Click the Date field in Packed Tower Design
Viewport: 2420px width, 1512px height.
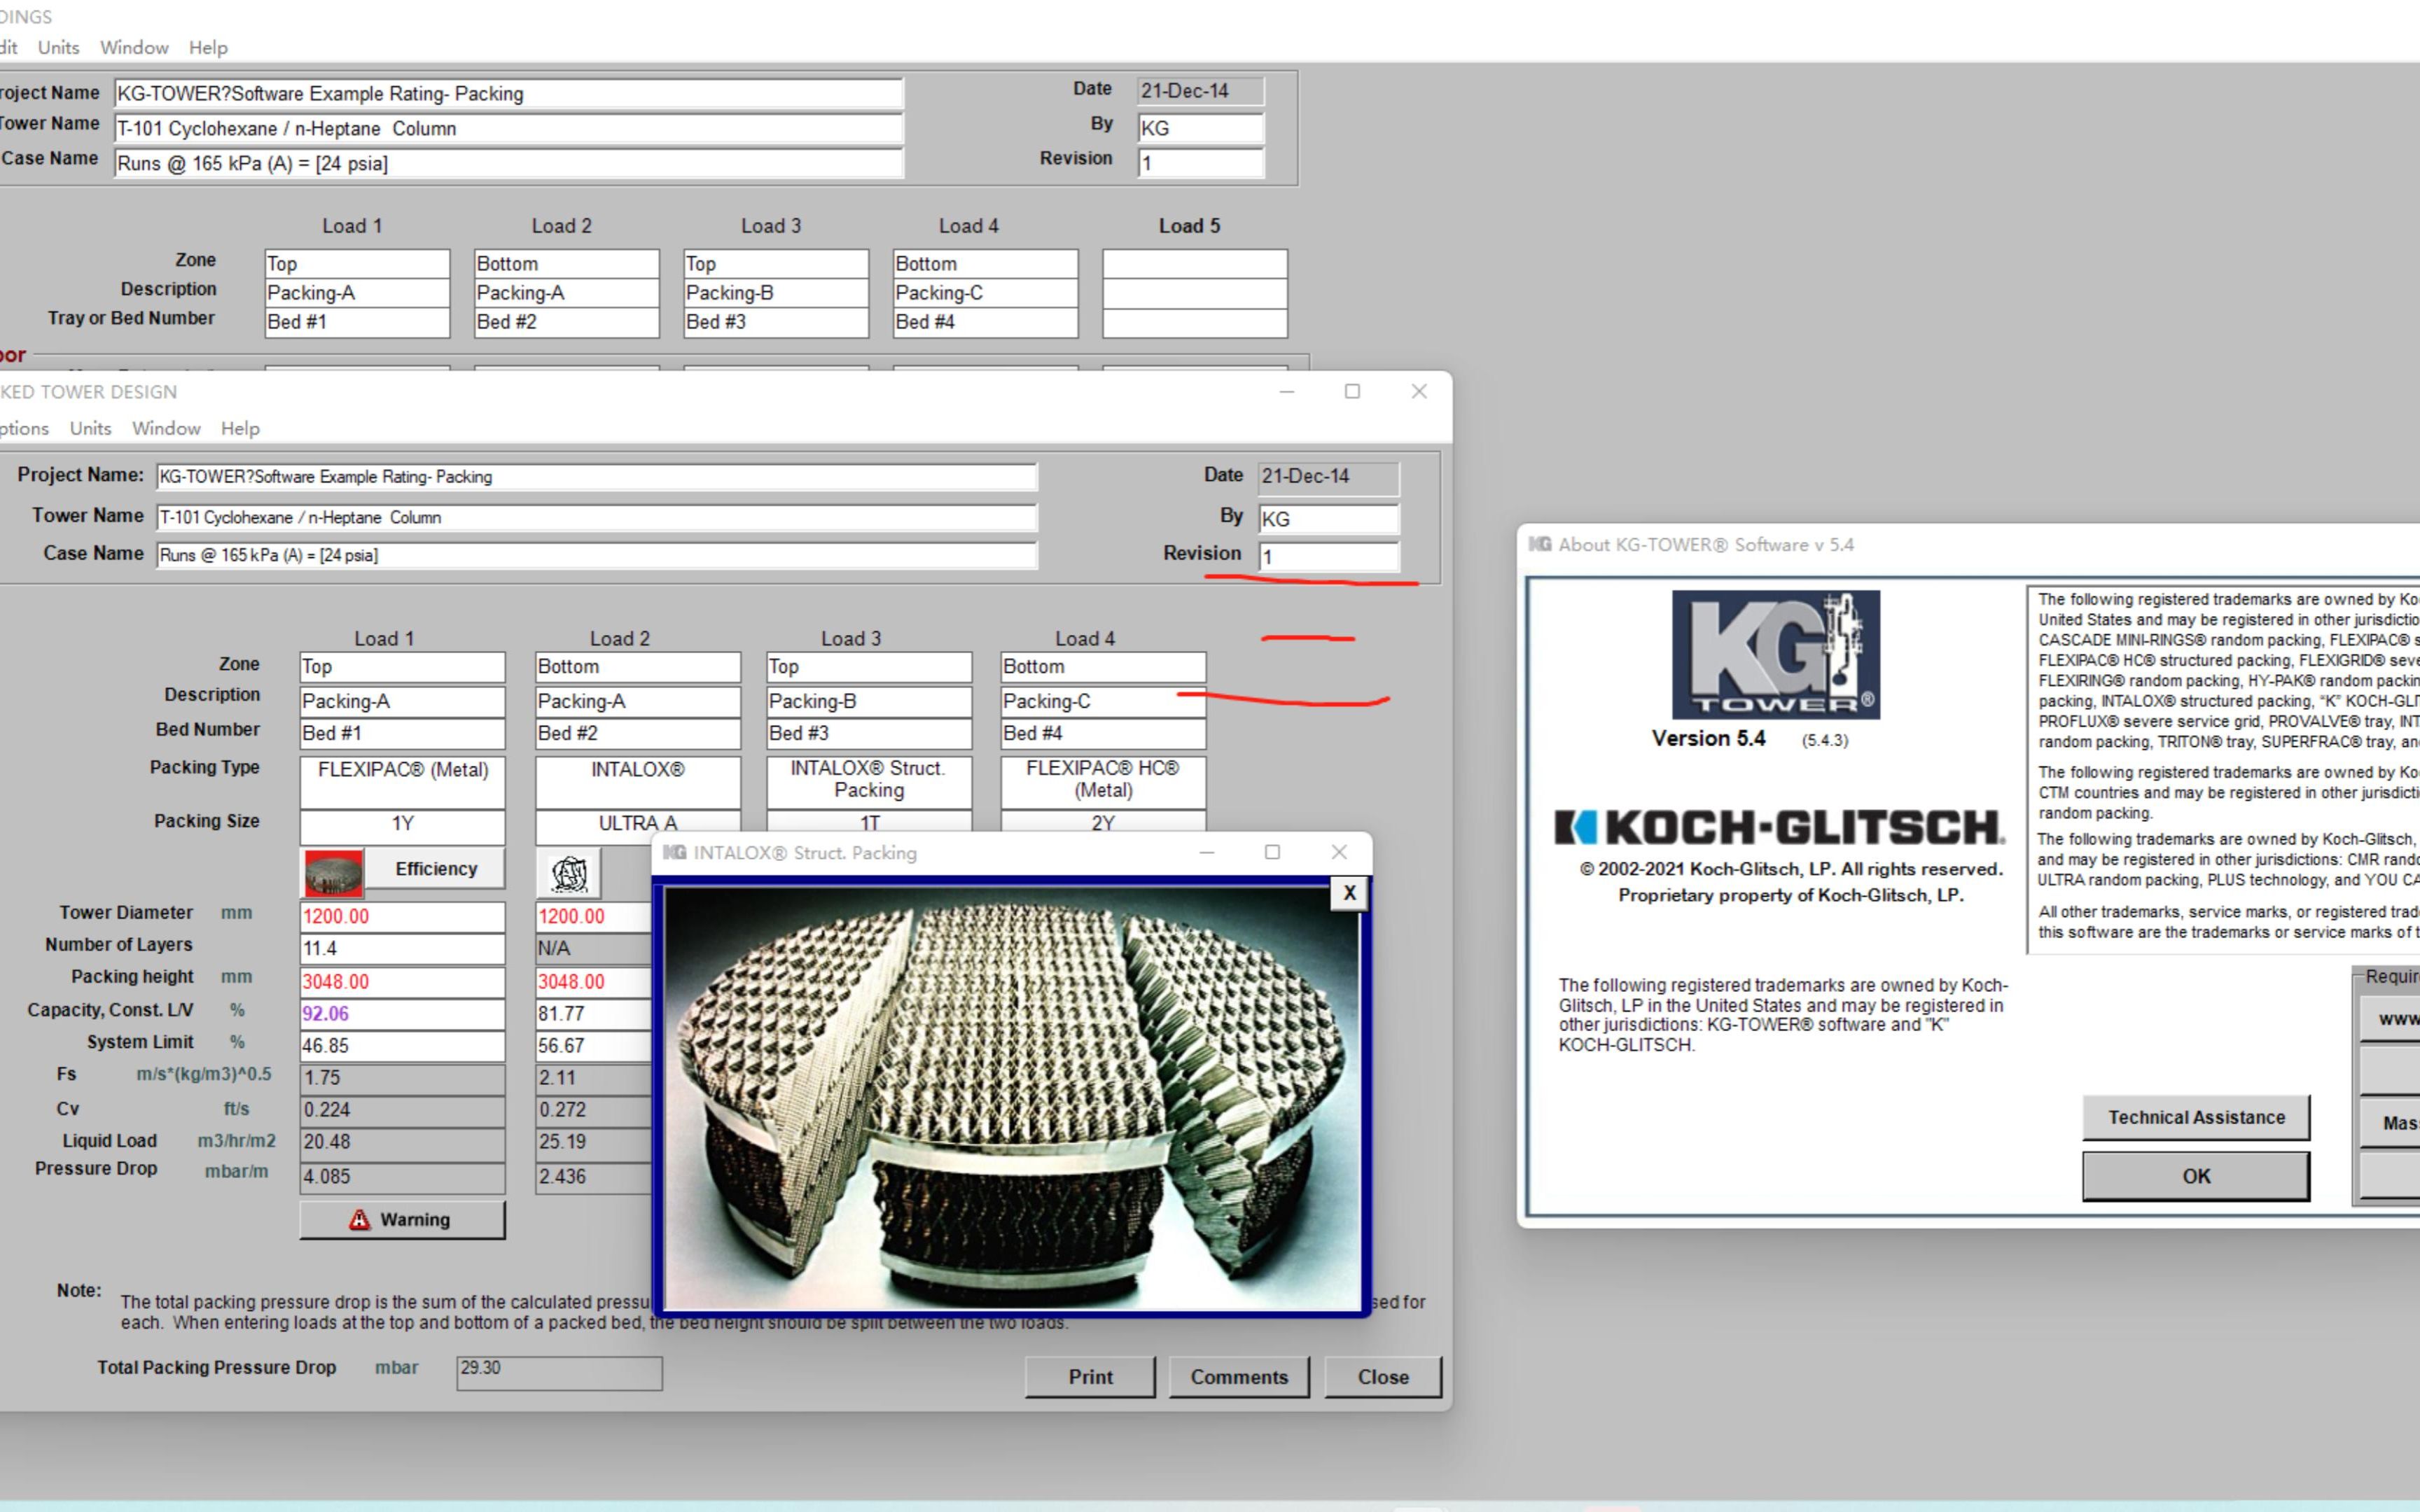click(1328, 478)
